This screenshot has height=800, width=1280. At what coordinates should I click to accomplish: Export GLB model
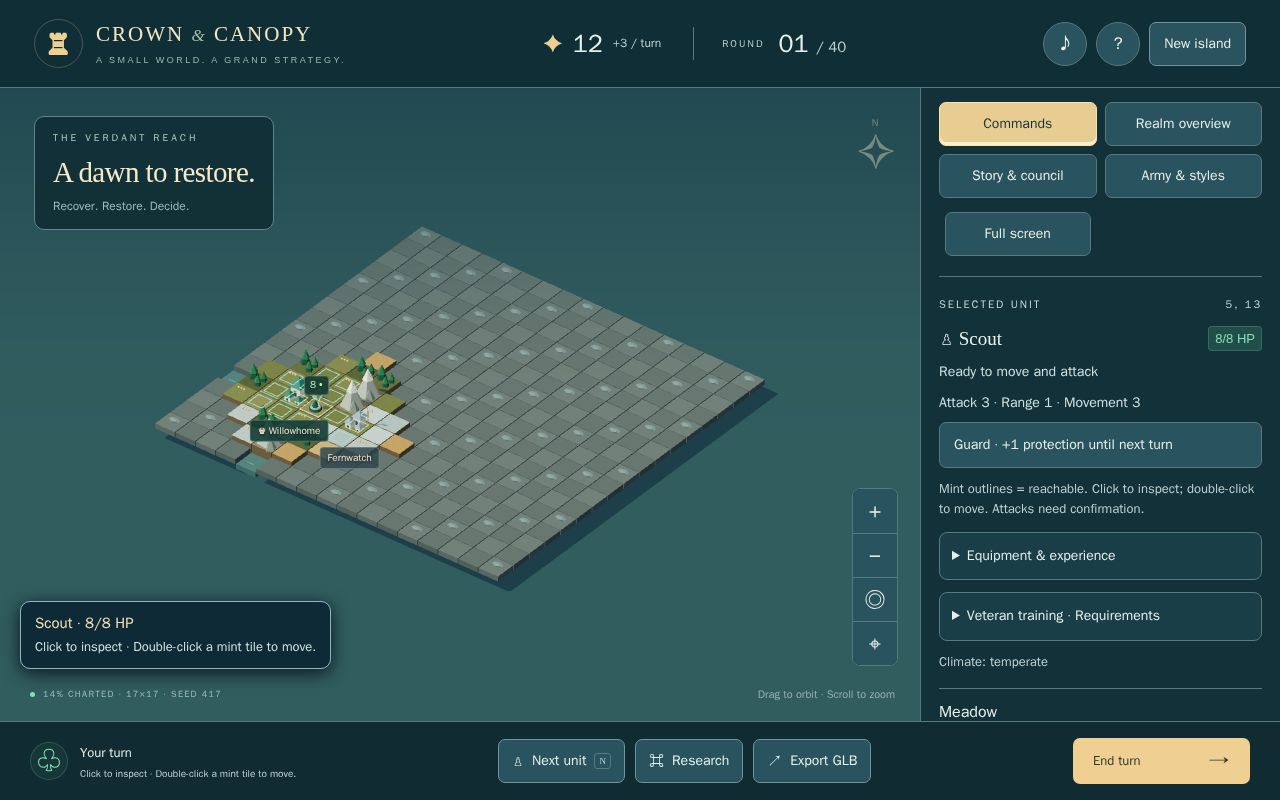point(812,761)
